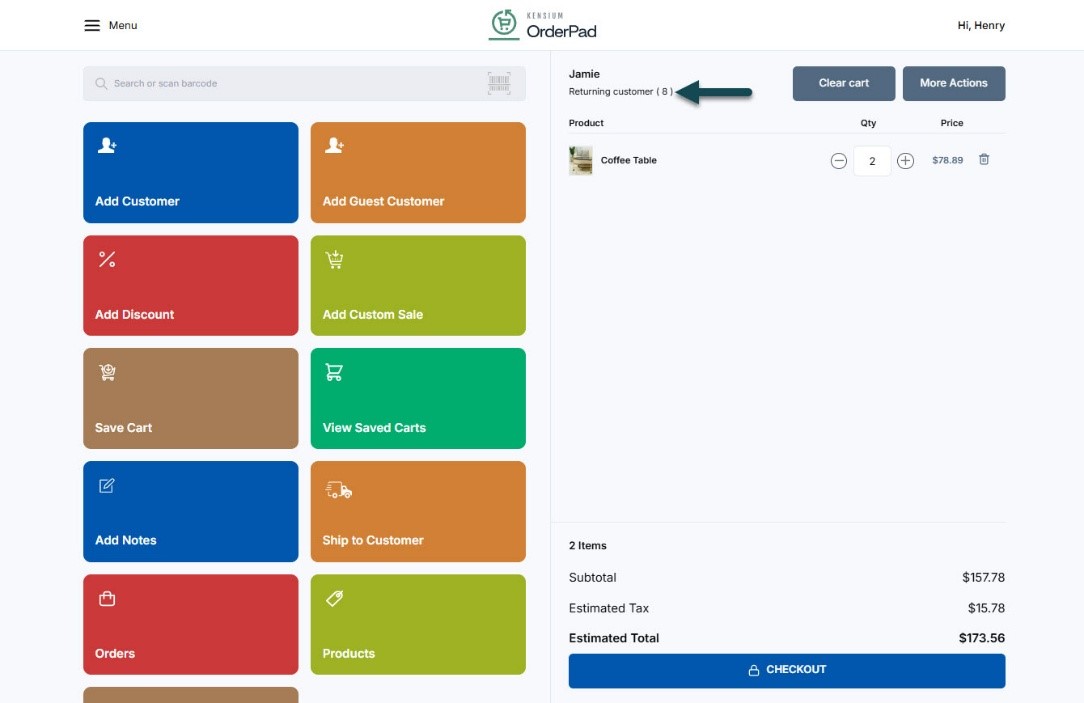Screen dimensions: 1084x703
Task: Open the Products tile
Action: [418, 625]
